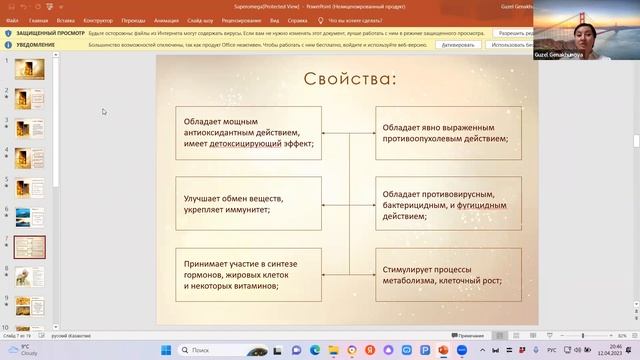Image resolution: width=640 pixels, height=360 pixels.
Task: Select slide 5 thumbnail
Action: point(29,188)
